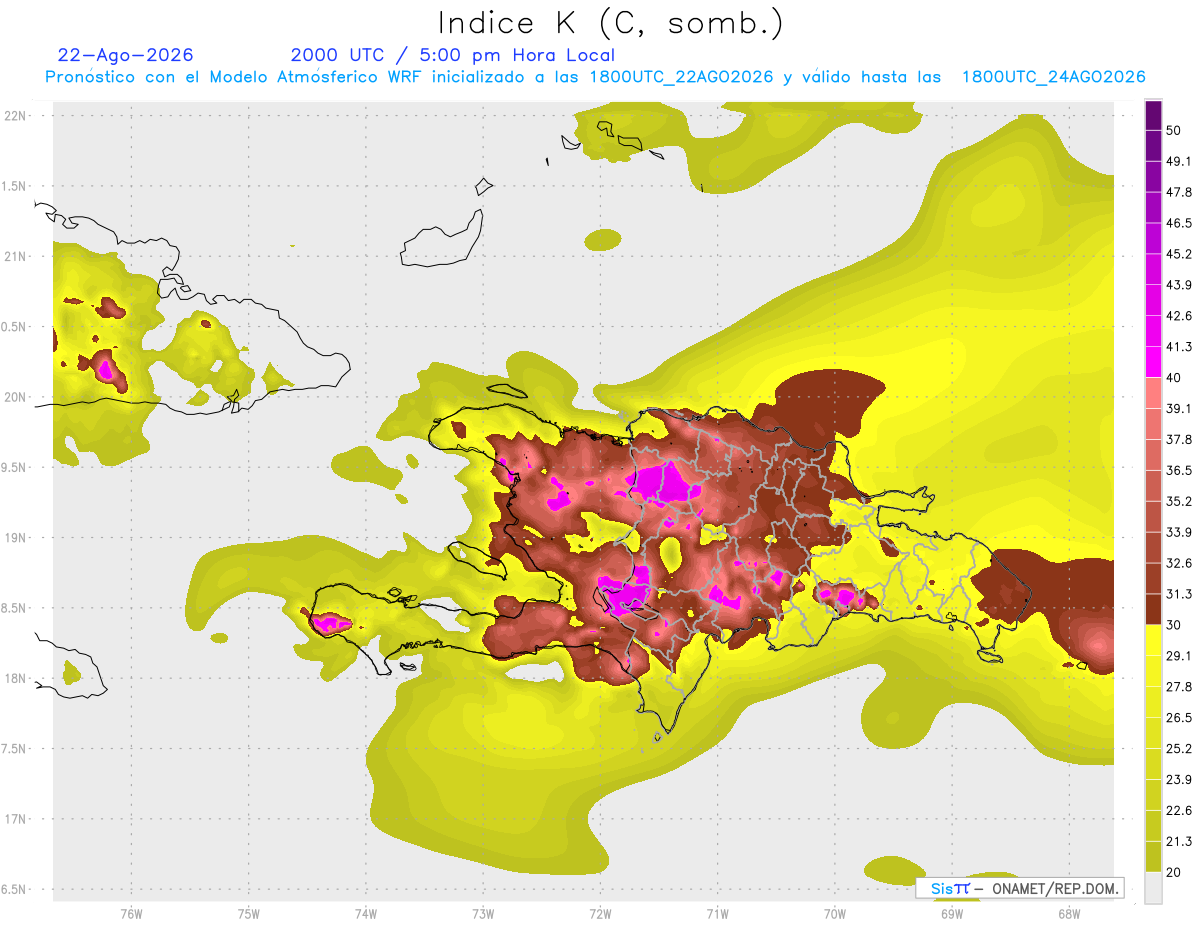Click the "73W" longitude label
Viewport: 1200px width, 927px height.
[x=483, y=913]
